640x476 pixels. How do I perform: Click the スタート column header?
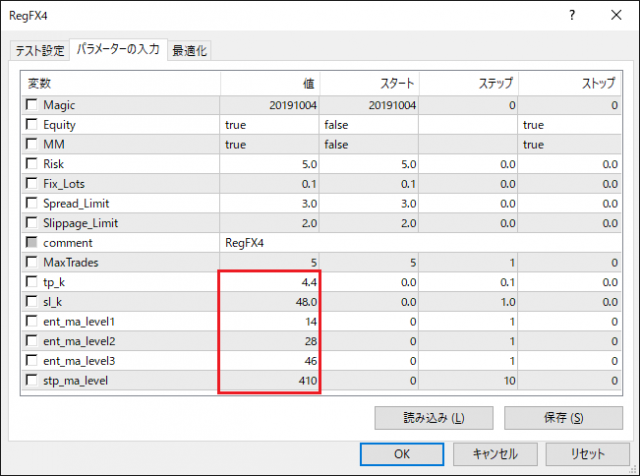[x=369, y=84]
